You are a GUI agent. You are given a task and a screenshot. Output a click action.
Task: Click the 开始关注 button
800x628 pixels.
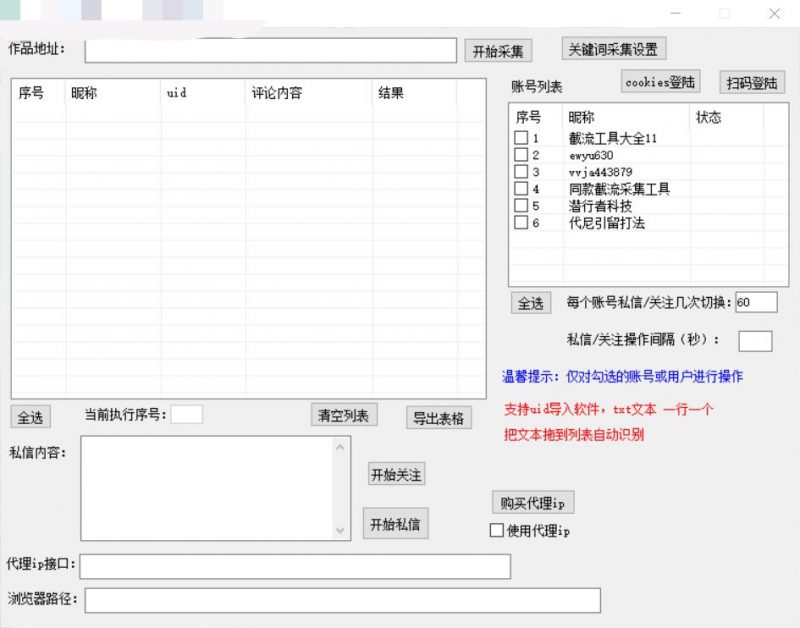click(396, 474)
